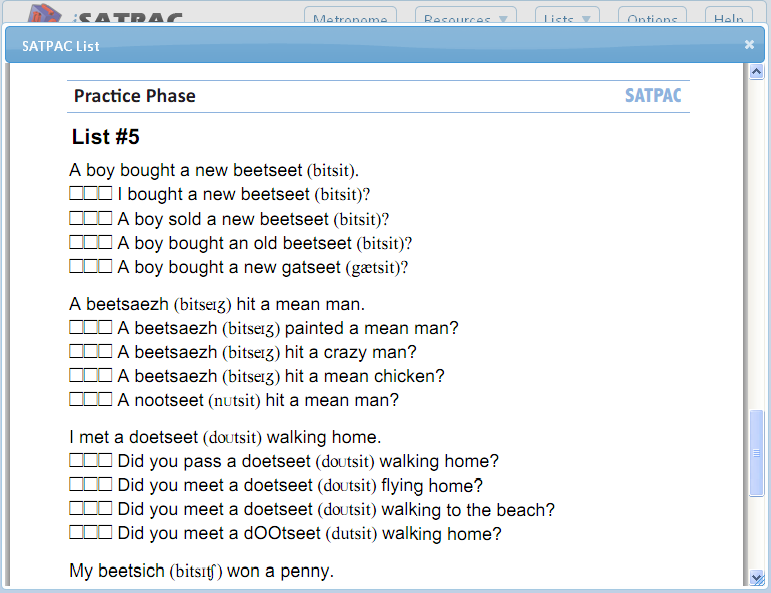Check third box for "A nootseet hit a mean man"
771x593 pixels.
105,399
